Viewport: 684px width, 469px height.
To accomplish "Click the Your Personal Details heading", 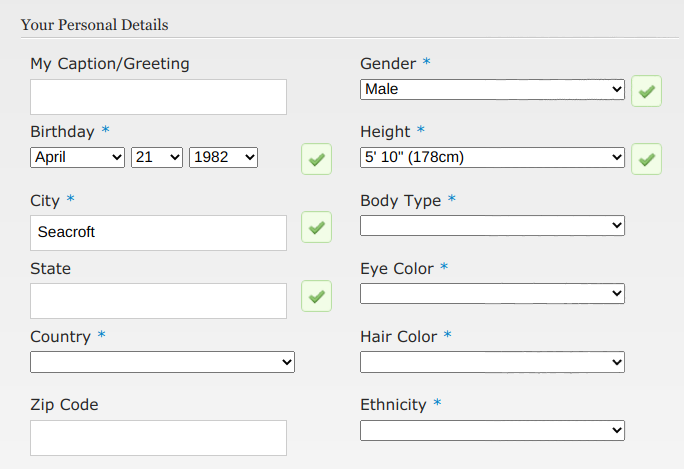I will coord(95,25).
